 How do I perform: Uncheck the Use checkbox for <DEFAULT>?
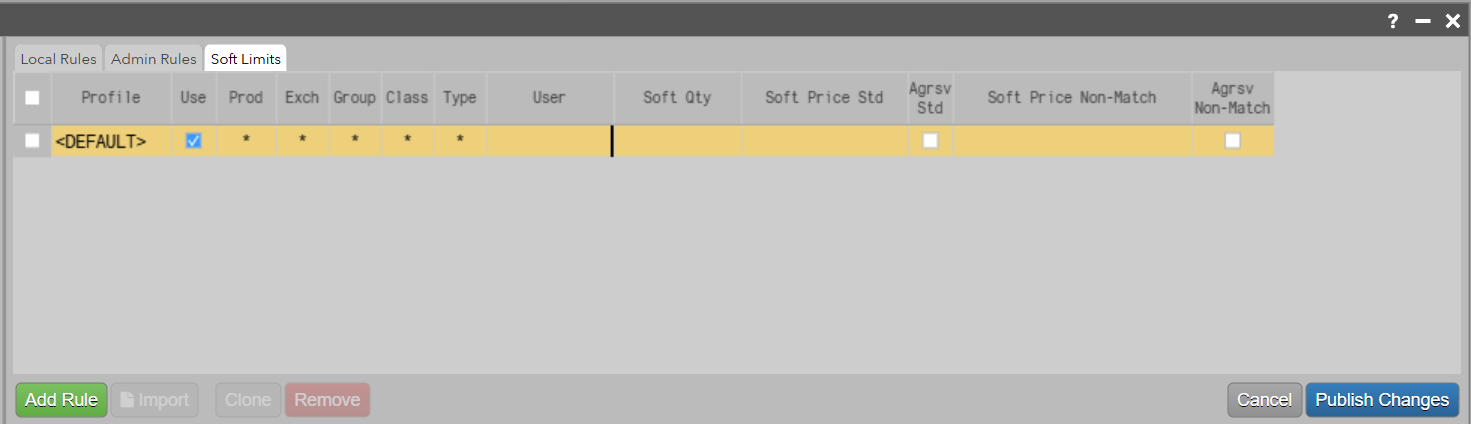coord(194,141)
